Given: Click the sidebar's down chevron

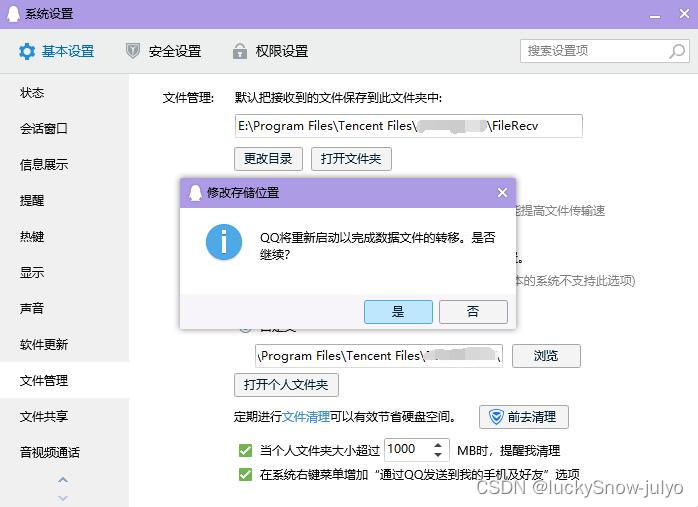Looking at the screenshot, I should tap(63, 498).
